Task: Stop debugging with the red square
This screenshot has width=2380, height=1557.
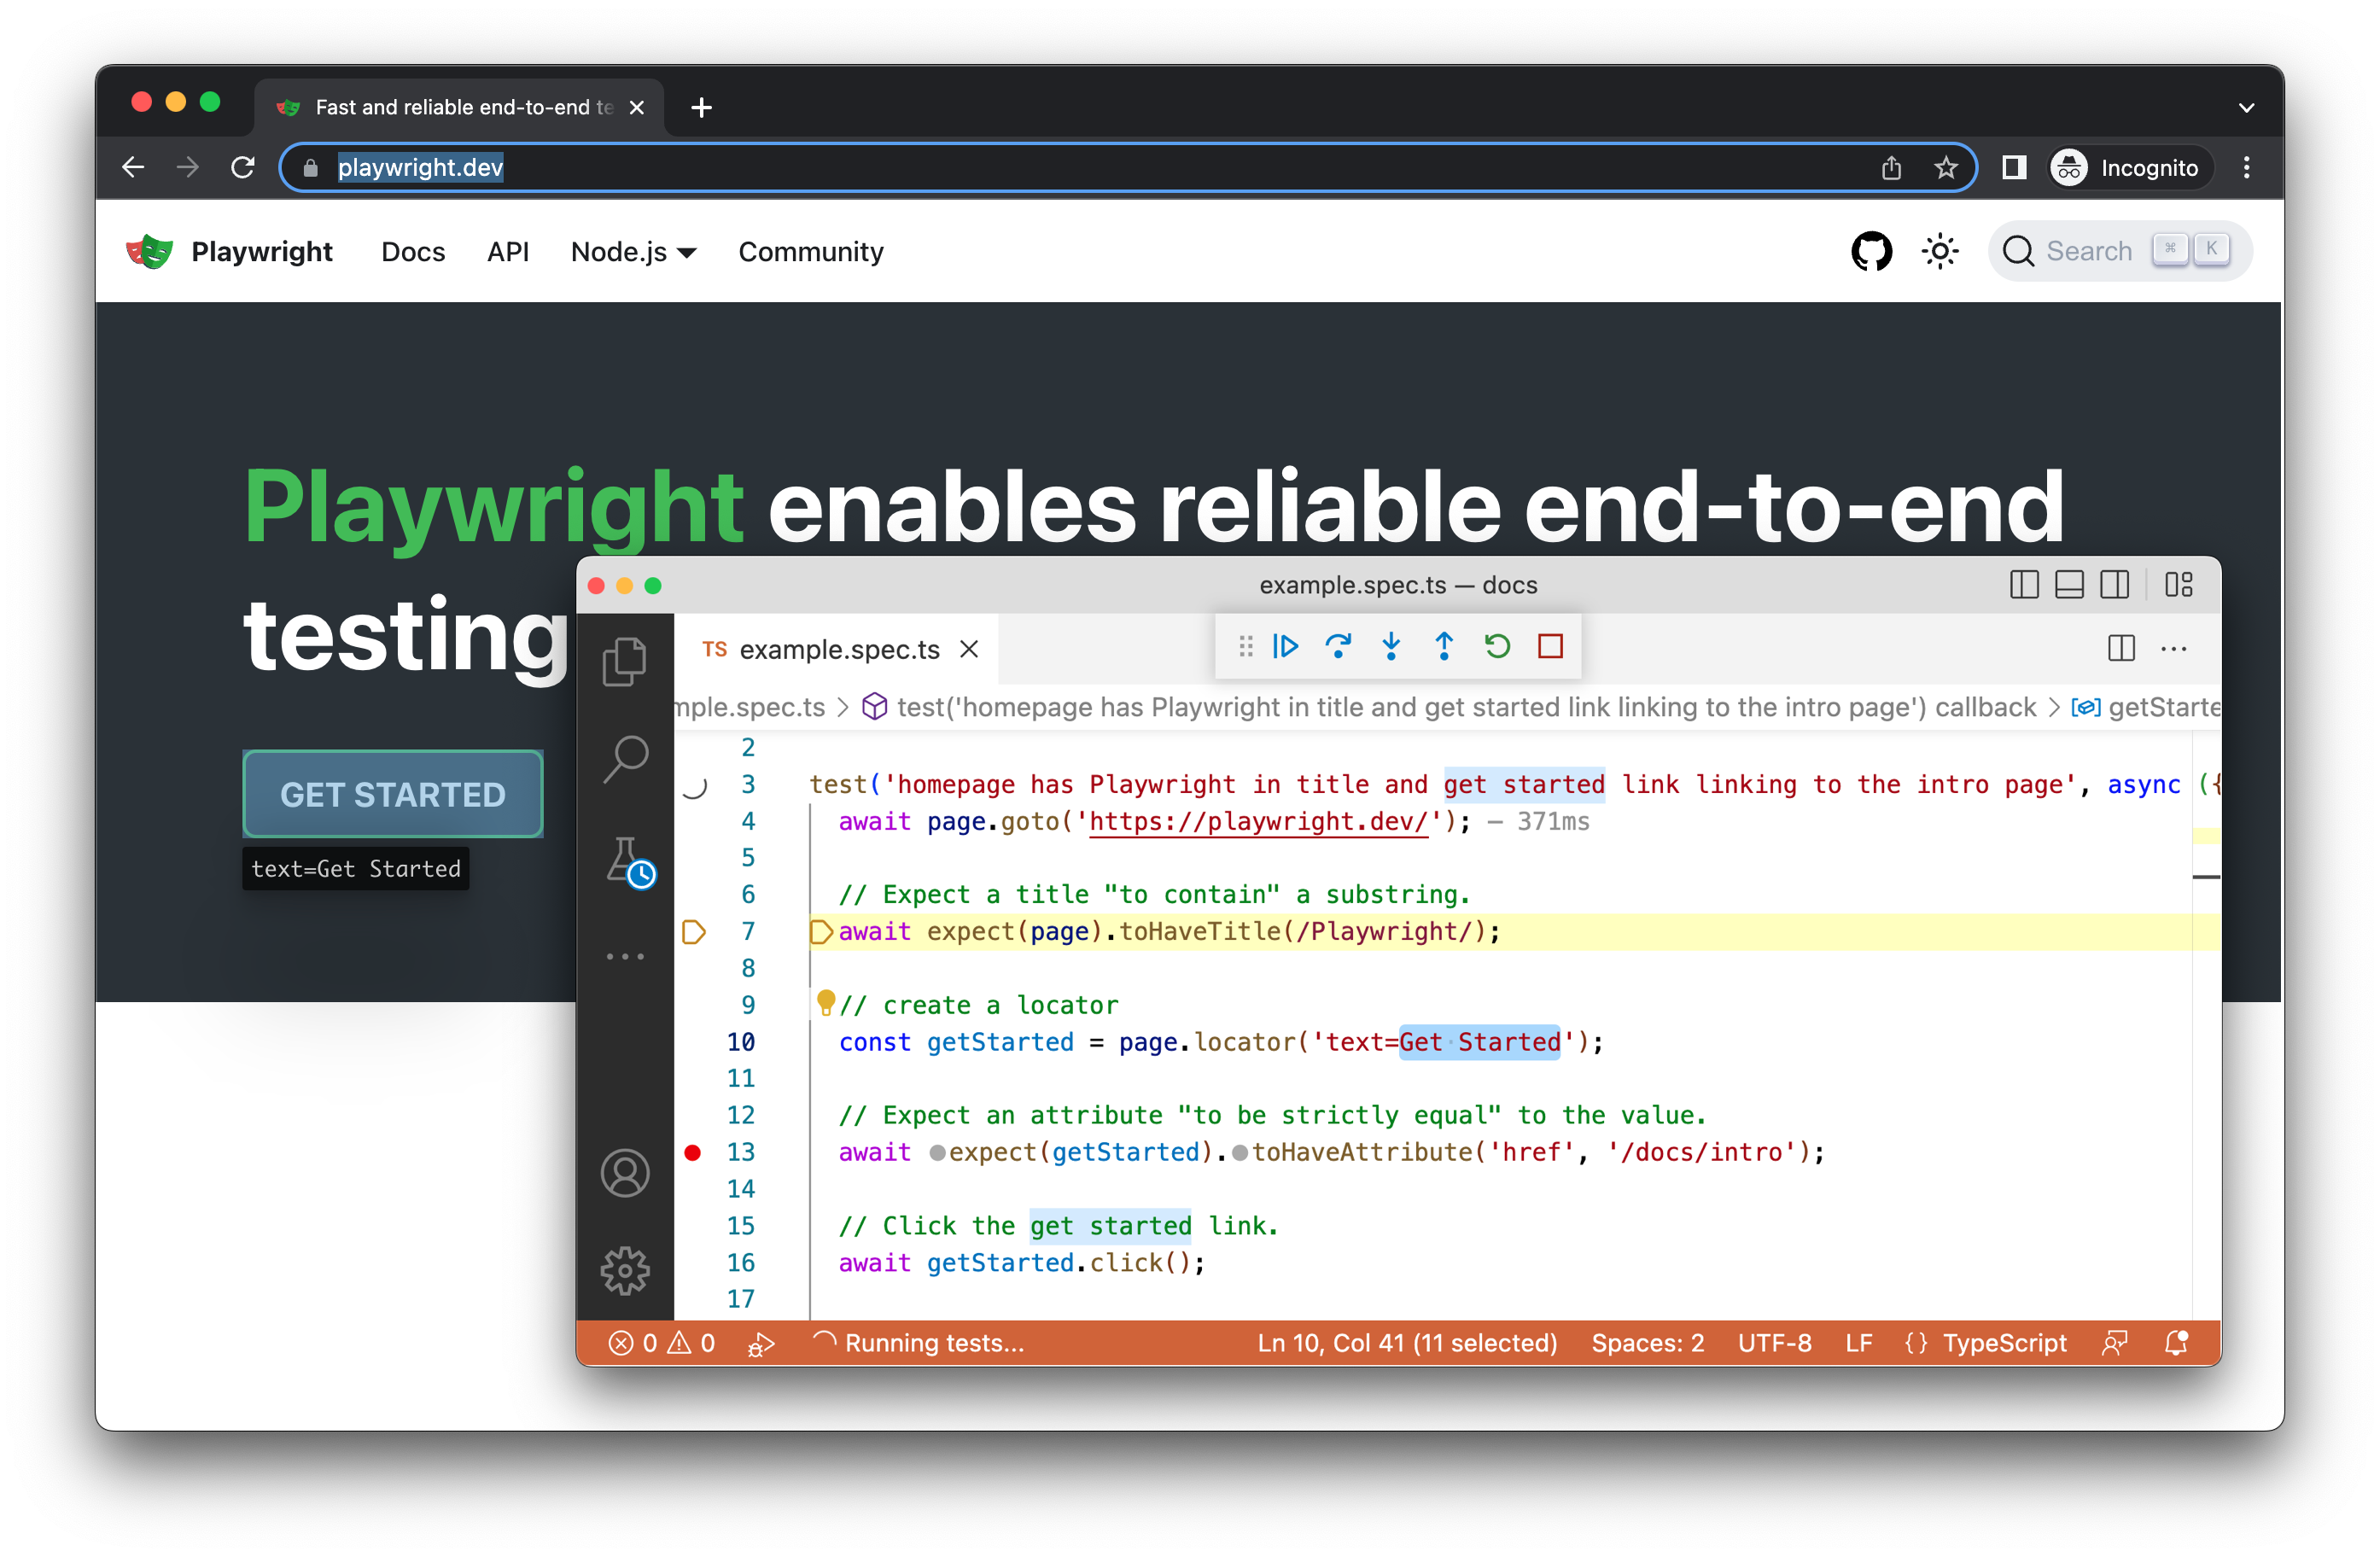Action: (x=1551, y=647)
